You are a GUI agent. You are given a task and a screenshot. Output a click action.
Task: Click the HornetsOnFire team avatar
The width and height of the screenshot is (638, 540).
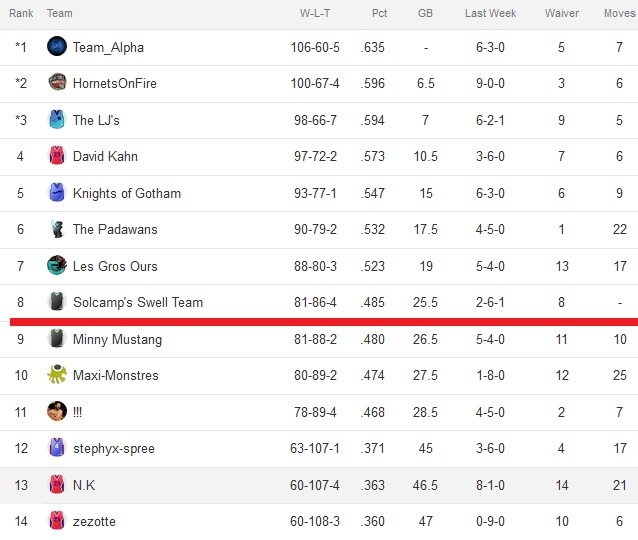(57, 83)
